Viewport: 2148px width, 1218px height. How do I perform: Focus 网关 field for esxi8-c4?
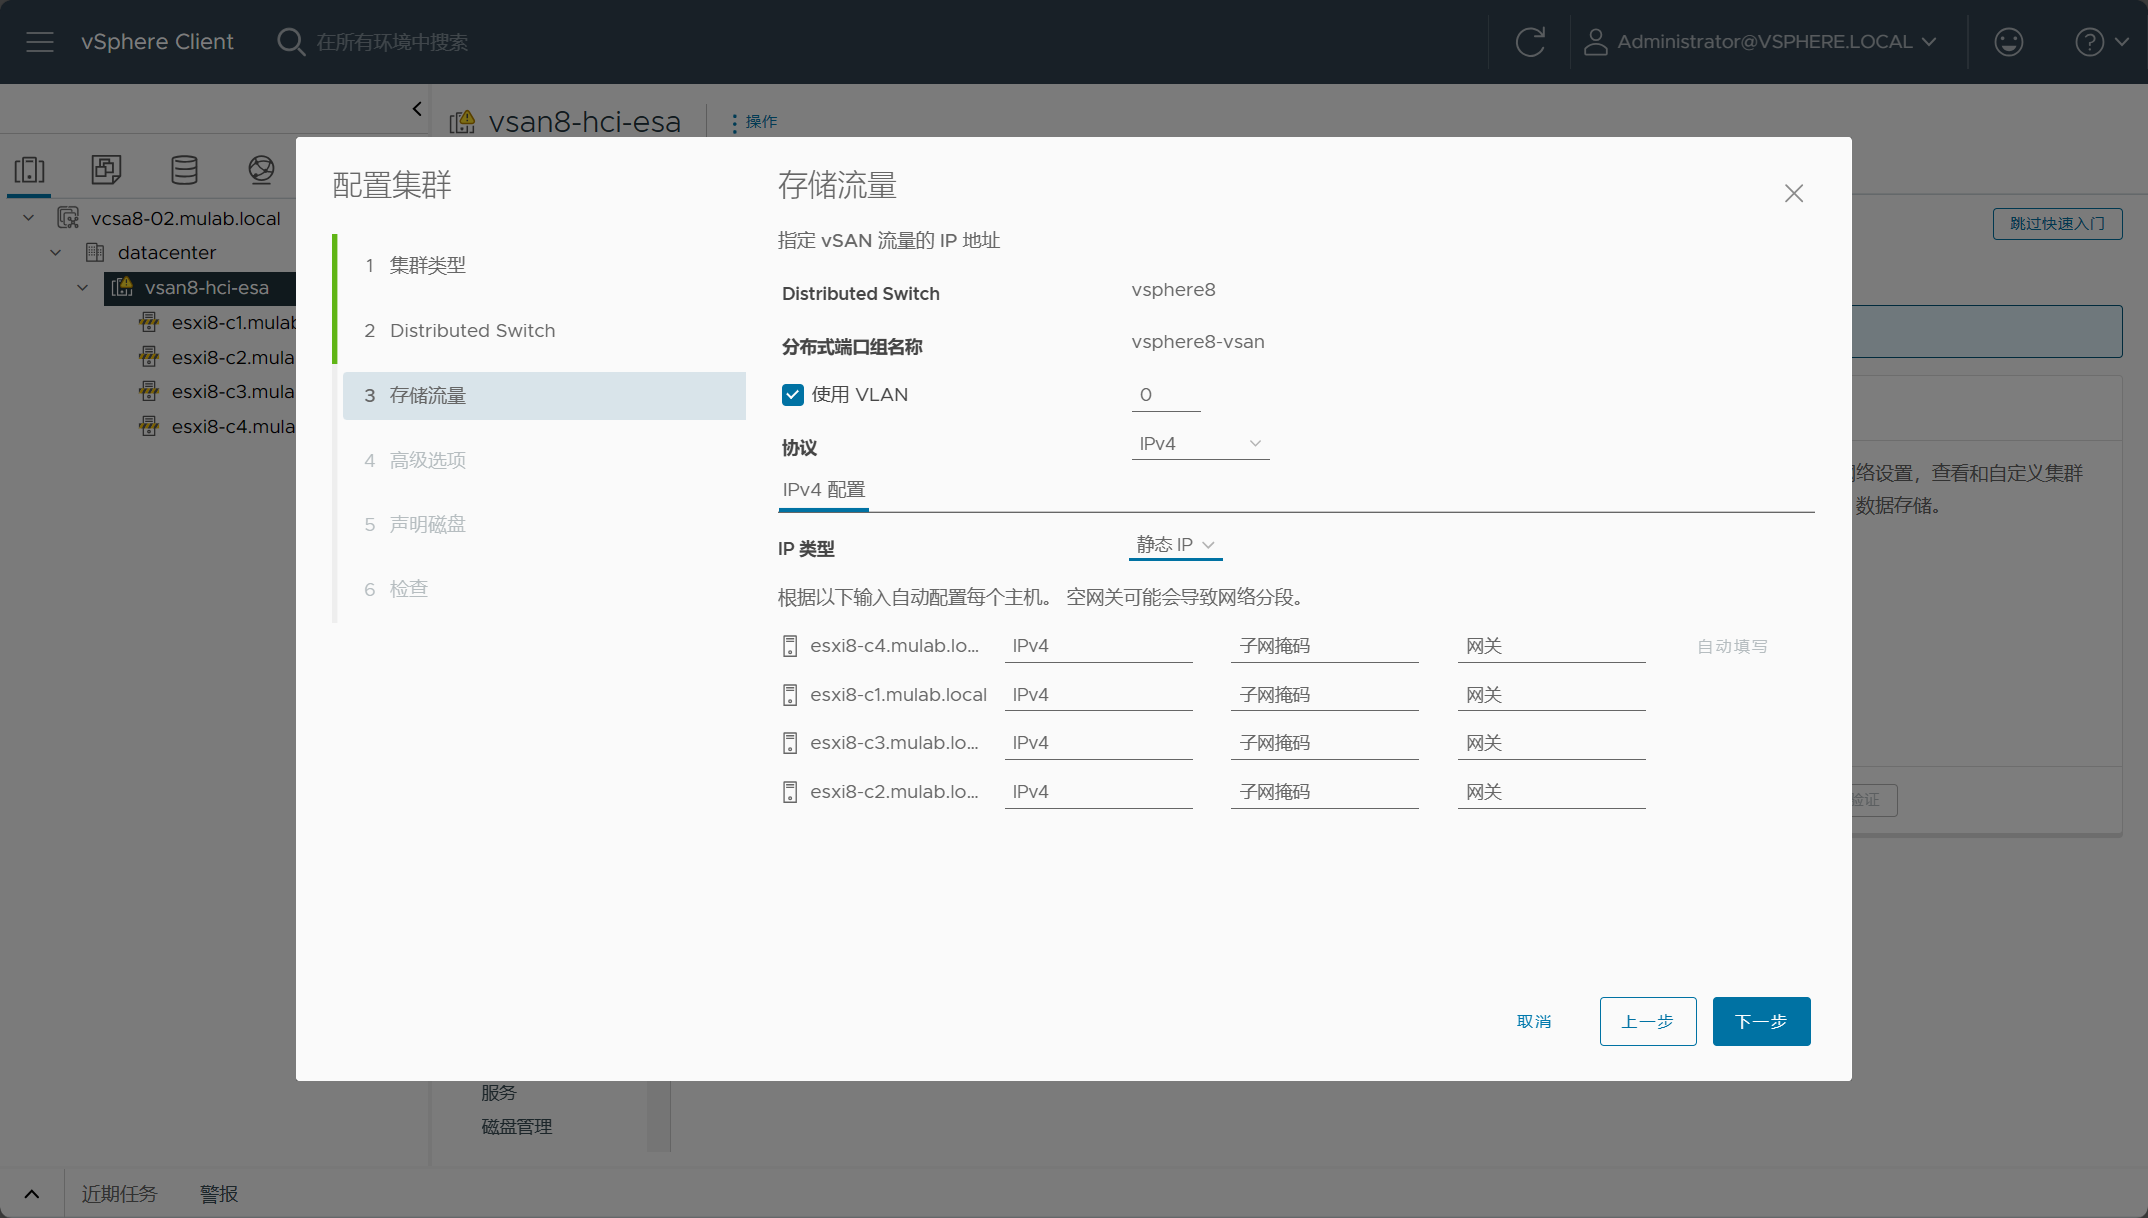pyautogui.click(x=1552, y=646)
